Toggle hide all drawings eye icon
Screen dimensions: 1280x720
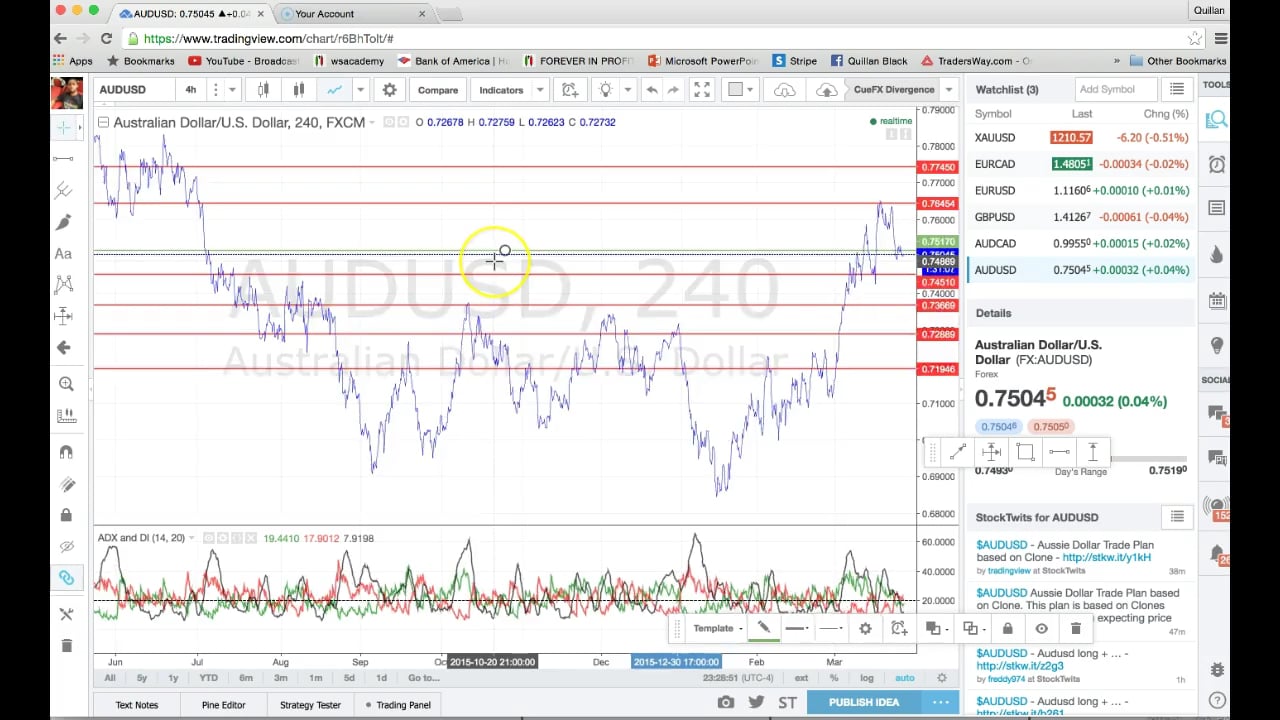[66, 547]
